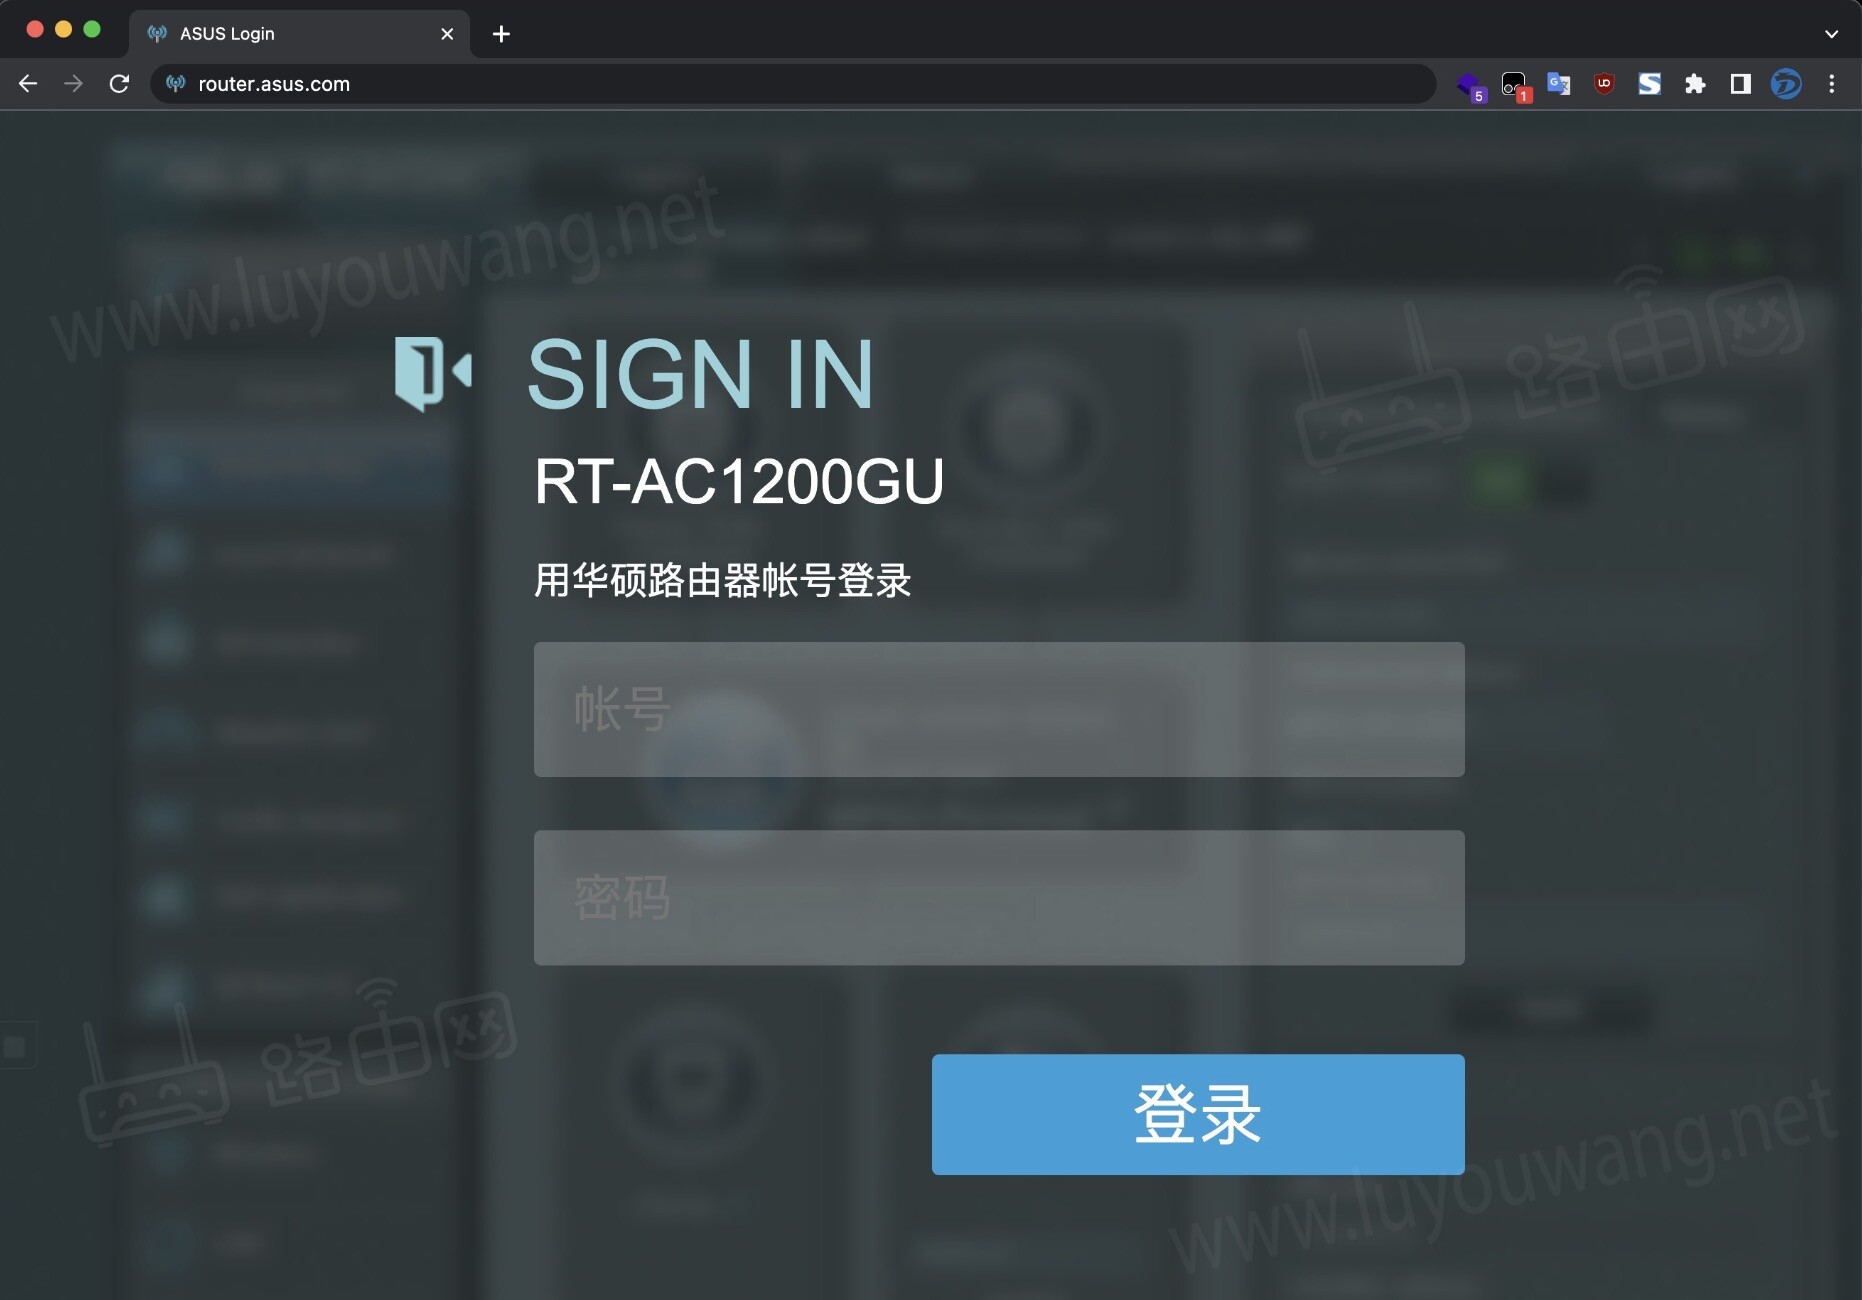Viewport: 1862px width, 1300px height.
Task: Click the 帐号 account input field
Action: (x=999, y=709)
